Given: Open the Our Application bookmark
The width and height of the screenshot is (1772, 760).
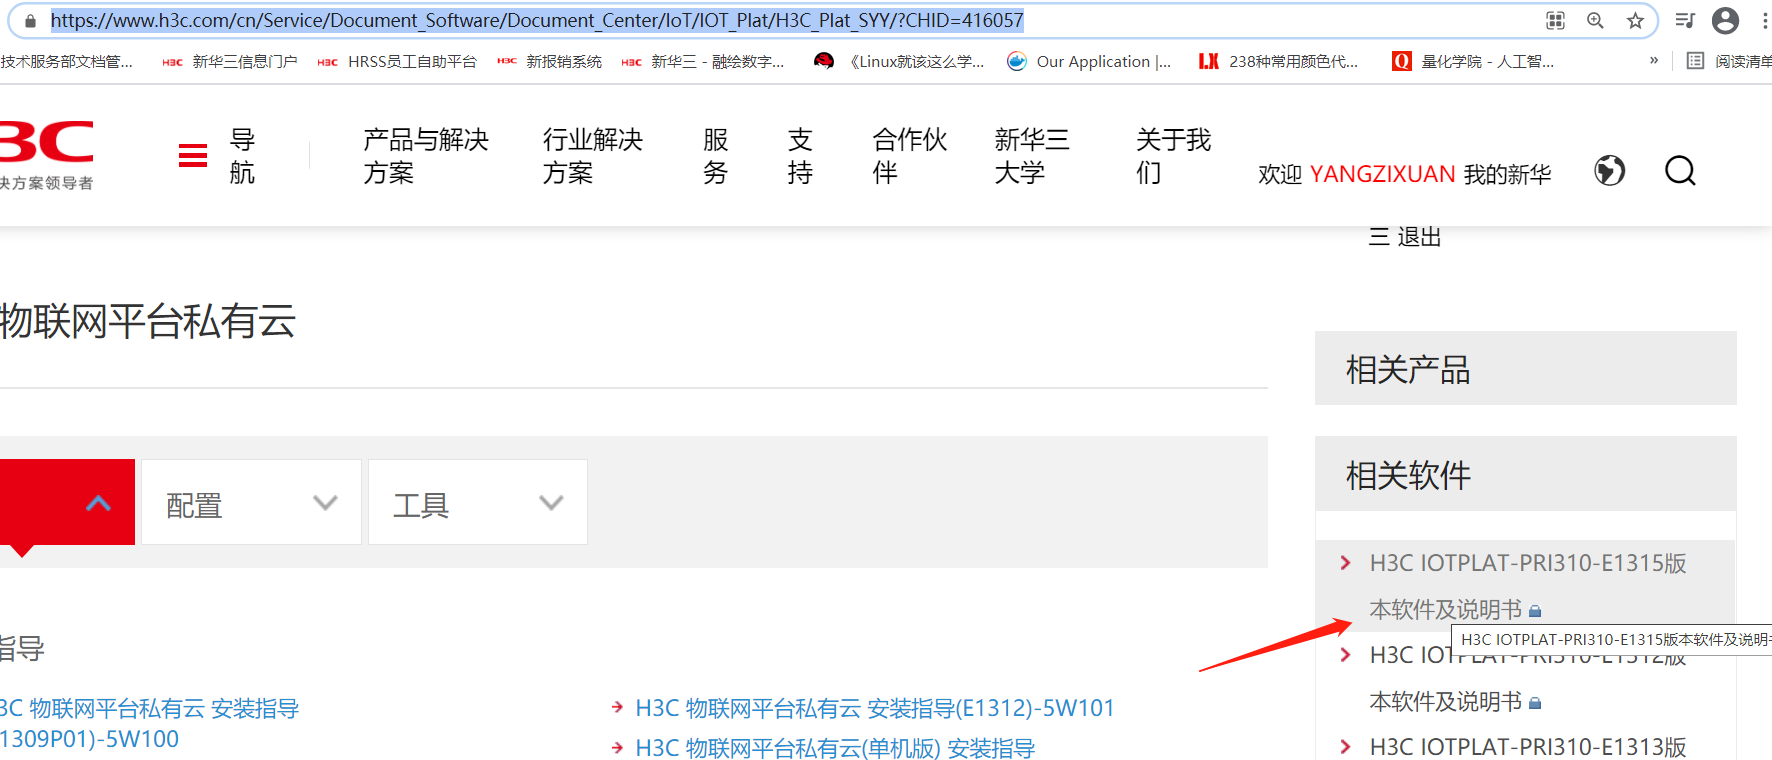Looking at the screenshot, I should [x=1089, y=62].
